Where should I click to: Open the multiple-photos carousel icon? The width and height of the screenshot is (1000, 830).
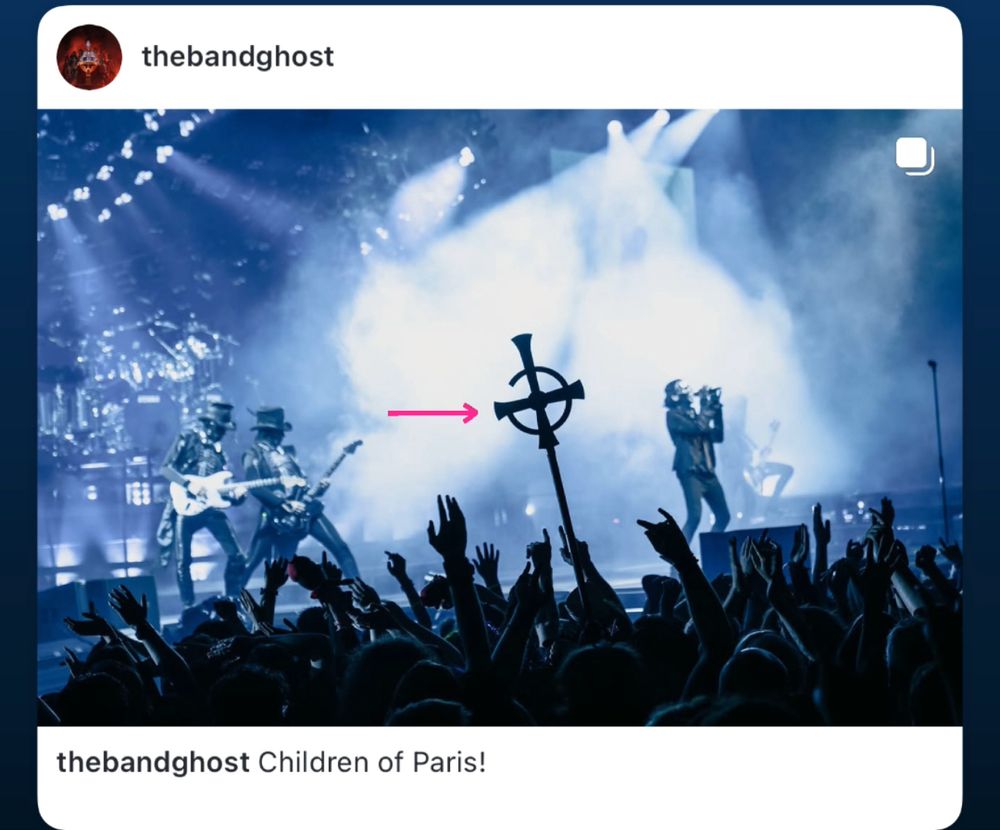(x=915, y=156)
